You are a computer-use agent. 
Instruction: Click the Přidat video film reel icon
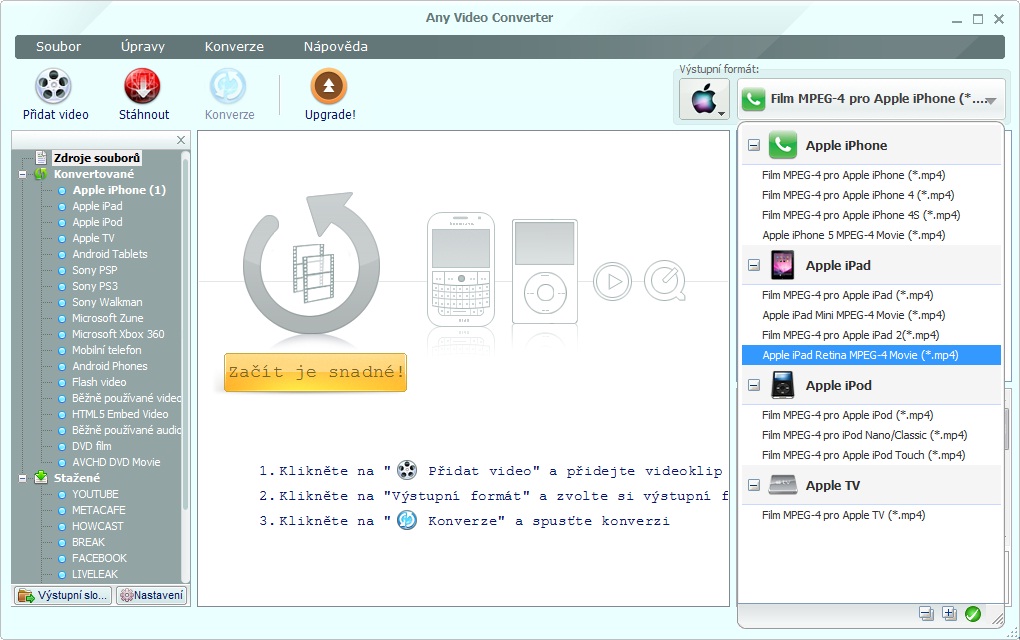(x=53, y=86)
